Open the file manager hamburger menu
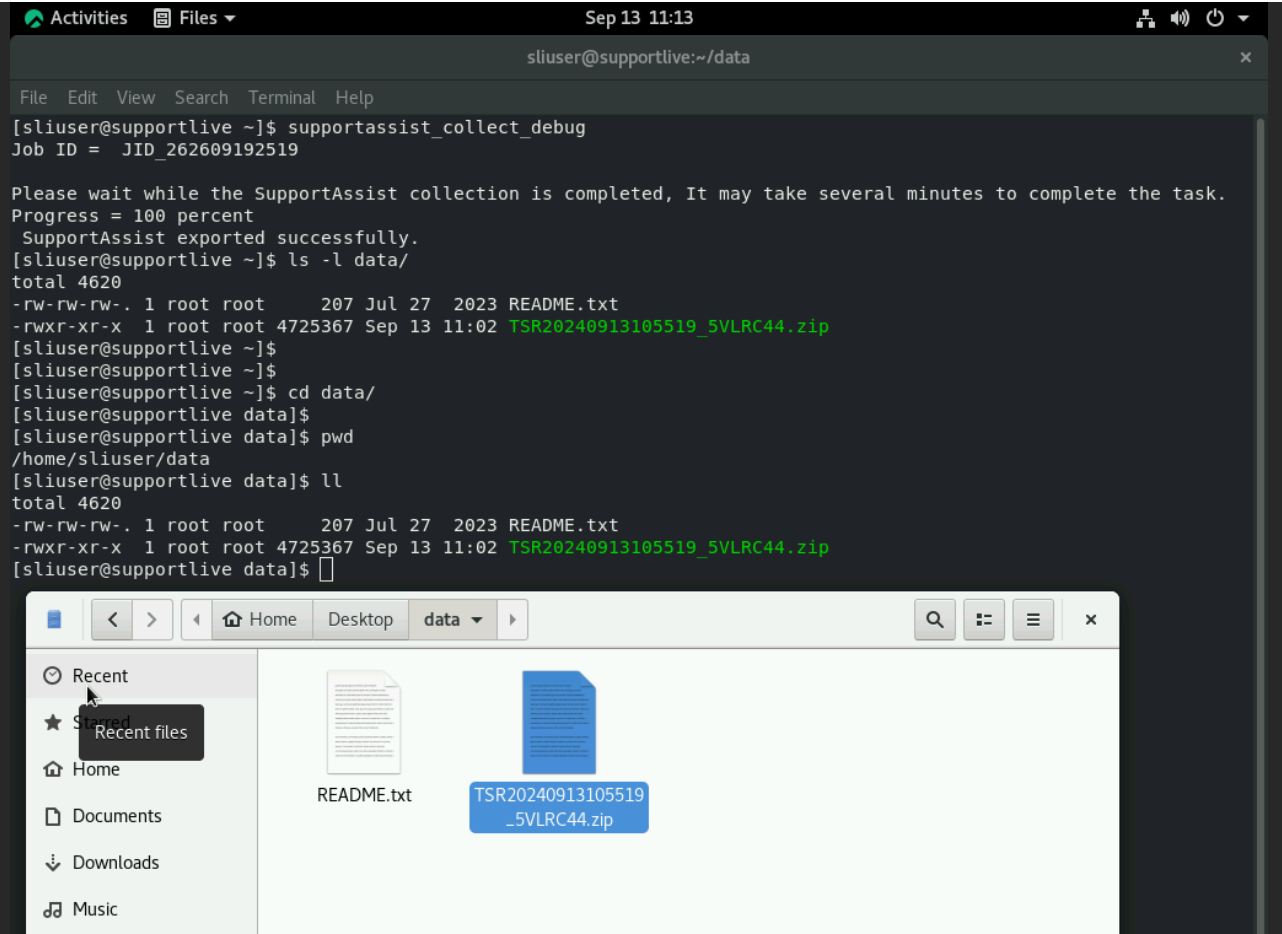The height and width of the screenshot is (934, 1282). click(1033, 619)
